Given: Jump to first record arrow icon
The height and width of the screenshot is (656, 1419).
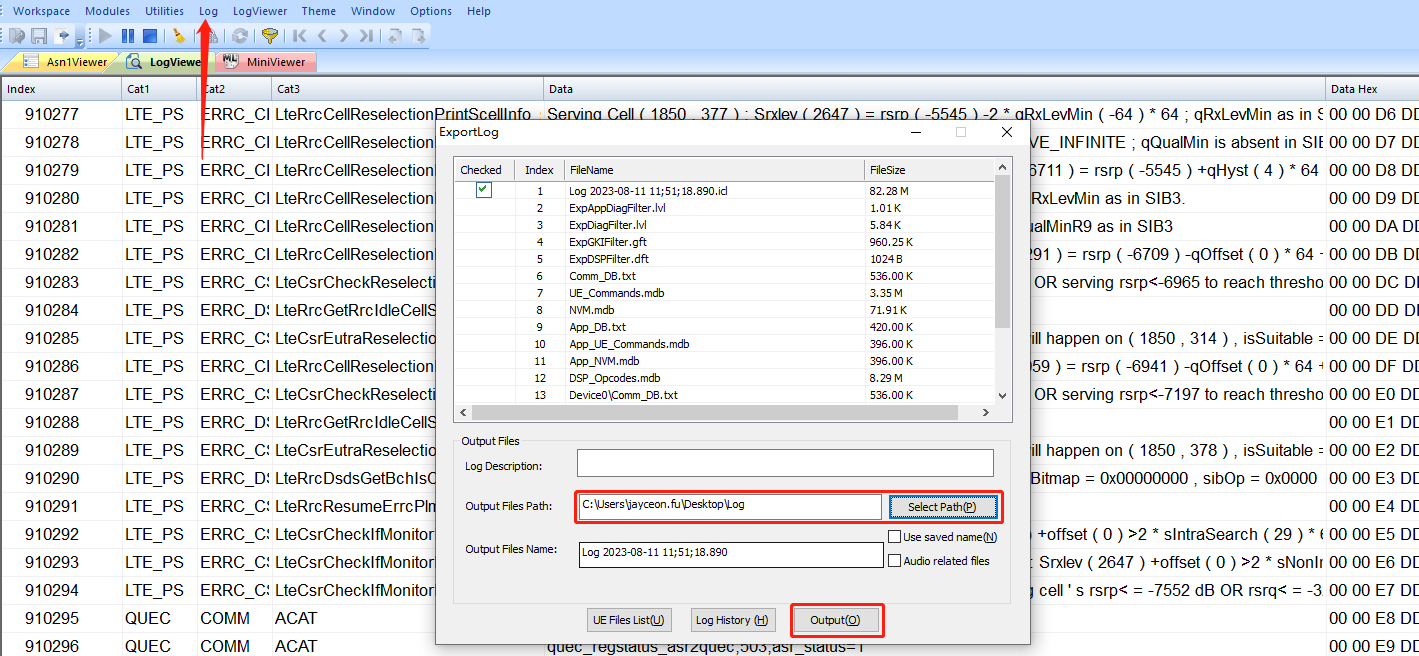Looking at the screenshot, I should (x=299, y=36).
